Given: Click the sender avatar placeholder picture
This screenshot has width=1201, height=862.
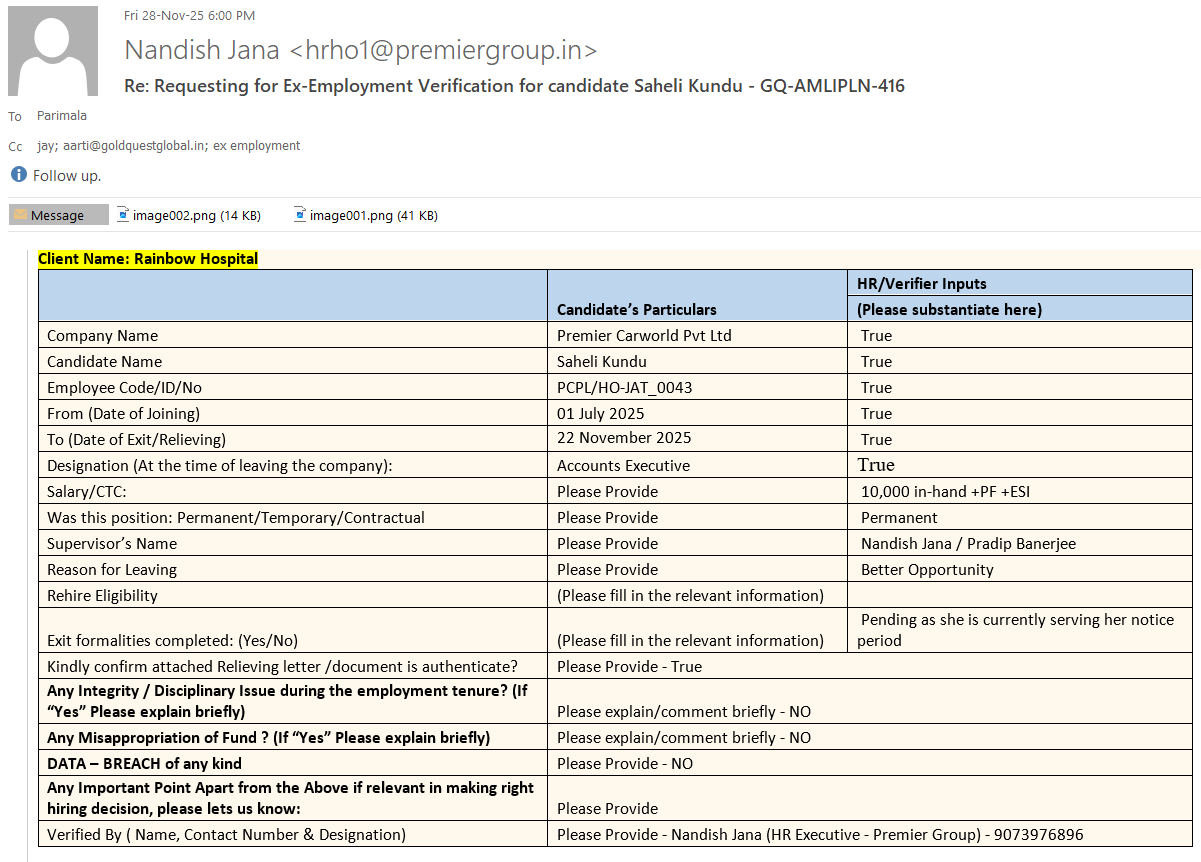Looking at the screenshot, I should click(x=53, y=51).
